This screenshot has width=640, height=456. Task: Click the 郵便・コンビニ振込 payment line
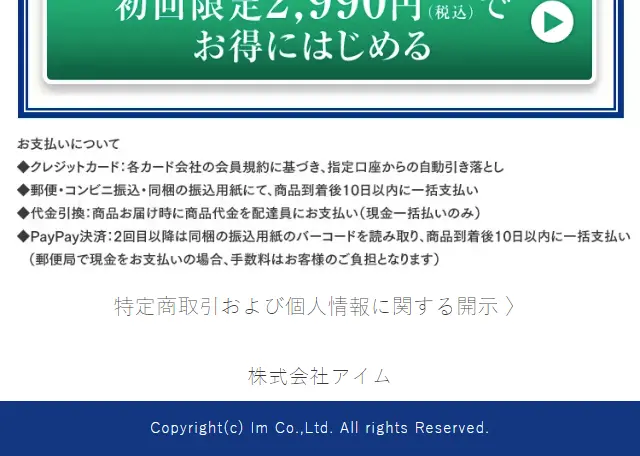tap(248, 190)
